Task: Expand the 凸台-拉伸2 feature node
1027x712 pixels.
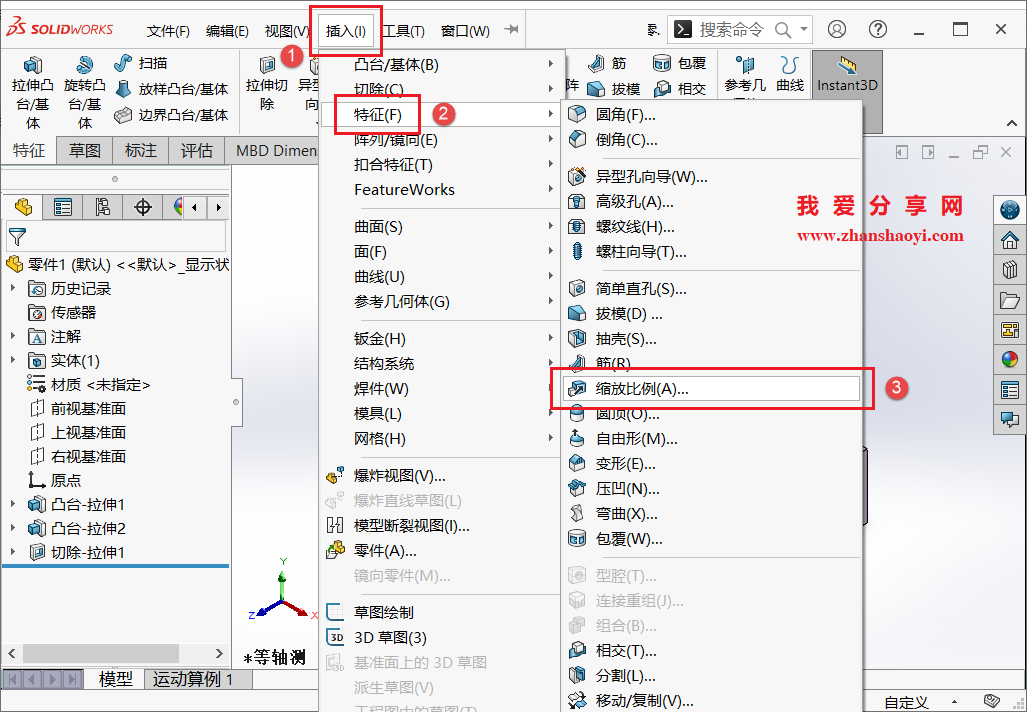Action: point(13,527)
